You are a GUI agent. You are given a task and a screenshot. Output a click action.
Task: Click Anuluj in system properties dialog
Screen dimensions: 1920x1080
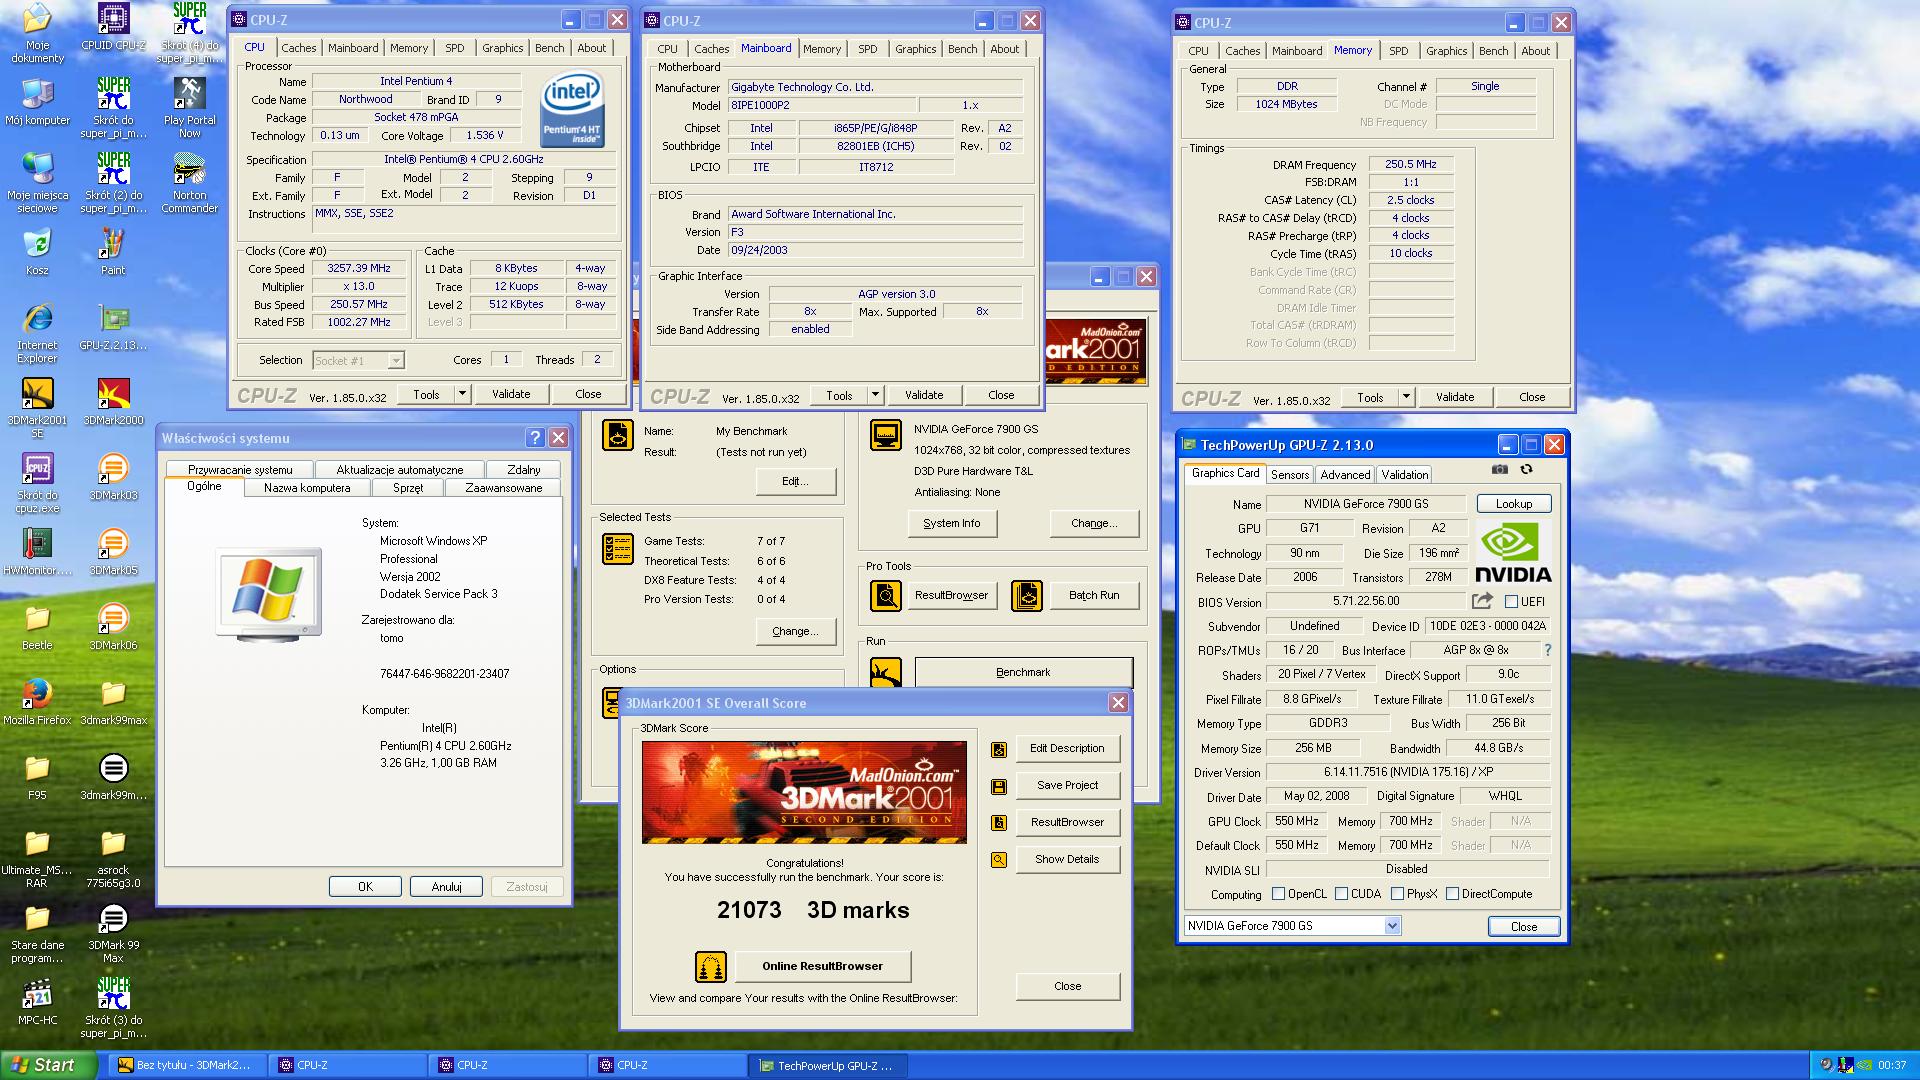(x=446, y=887)
